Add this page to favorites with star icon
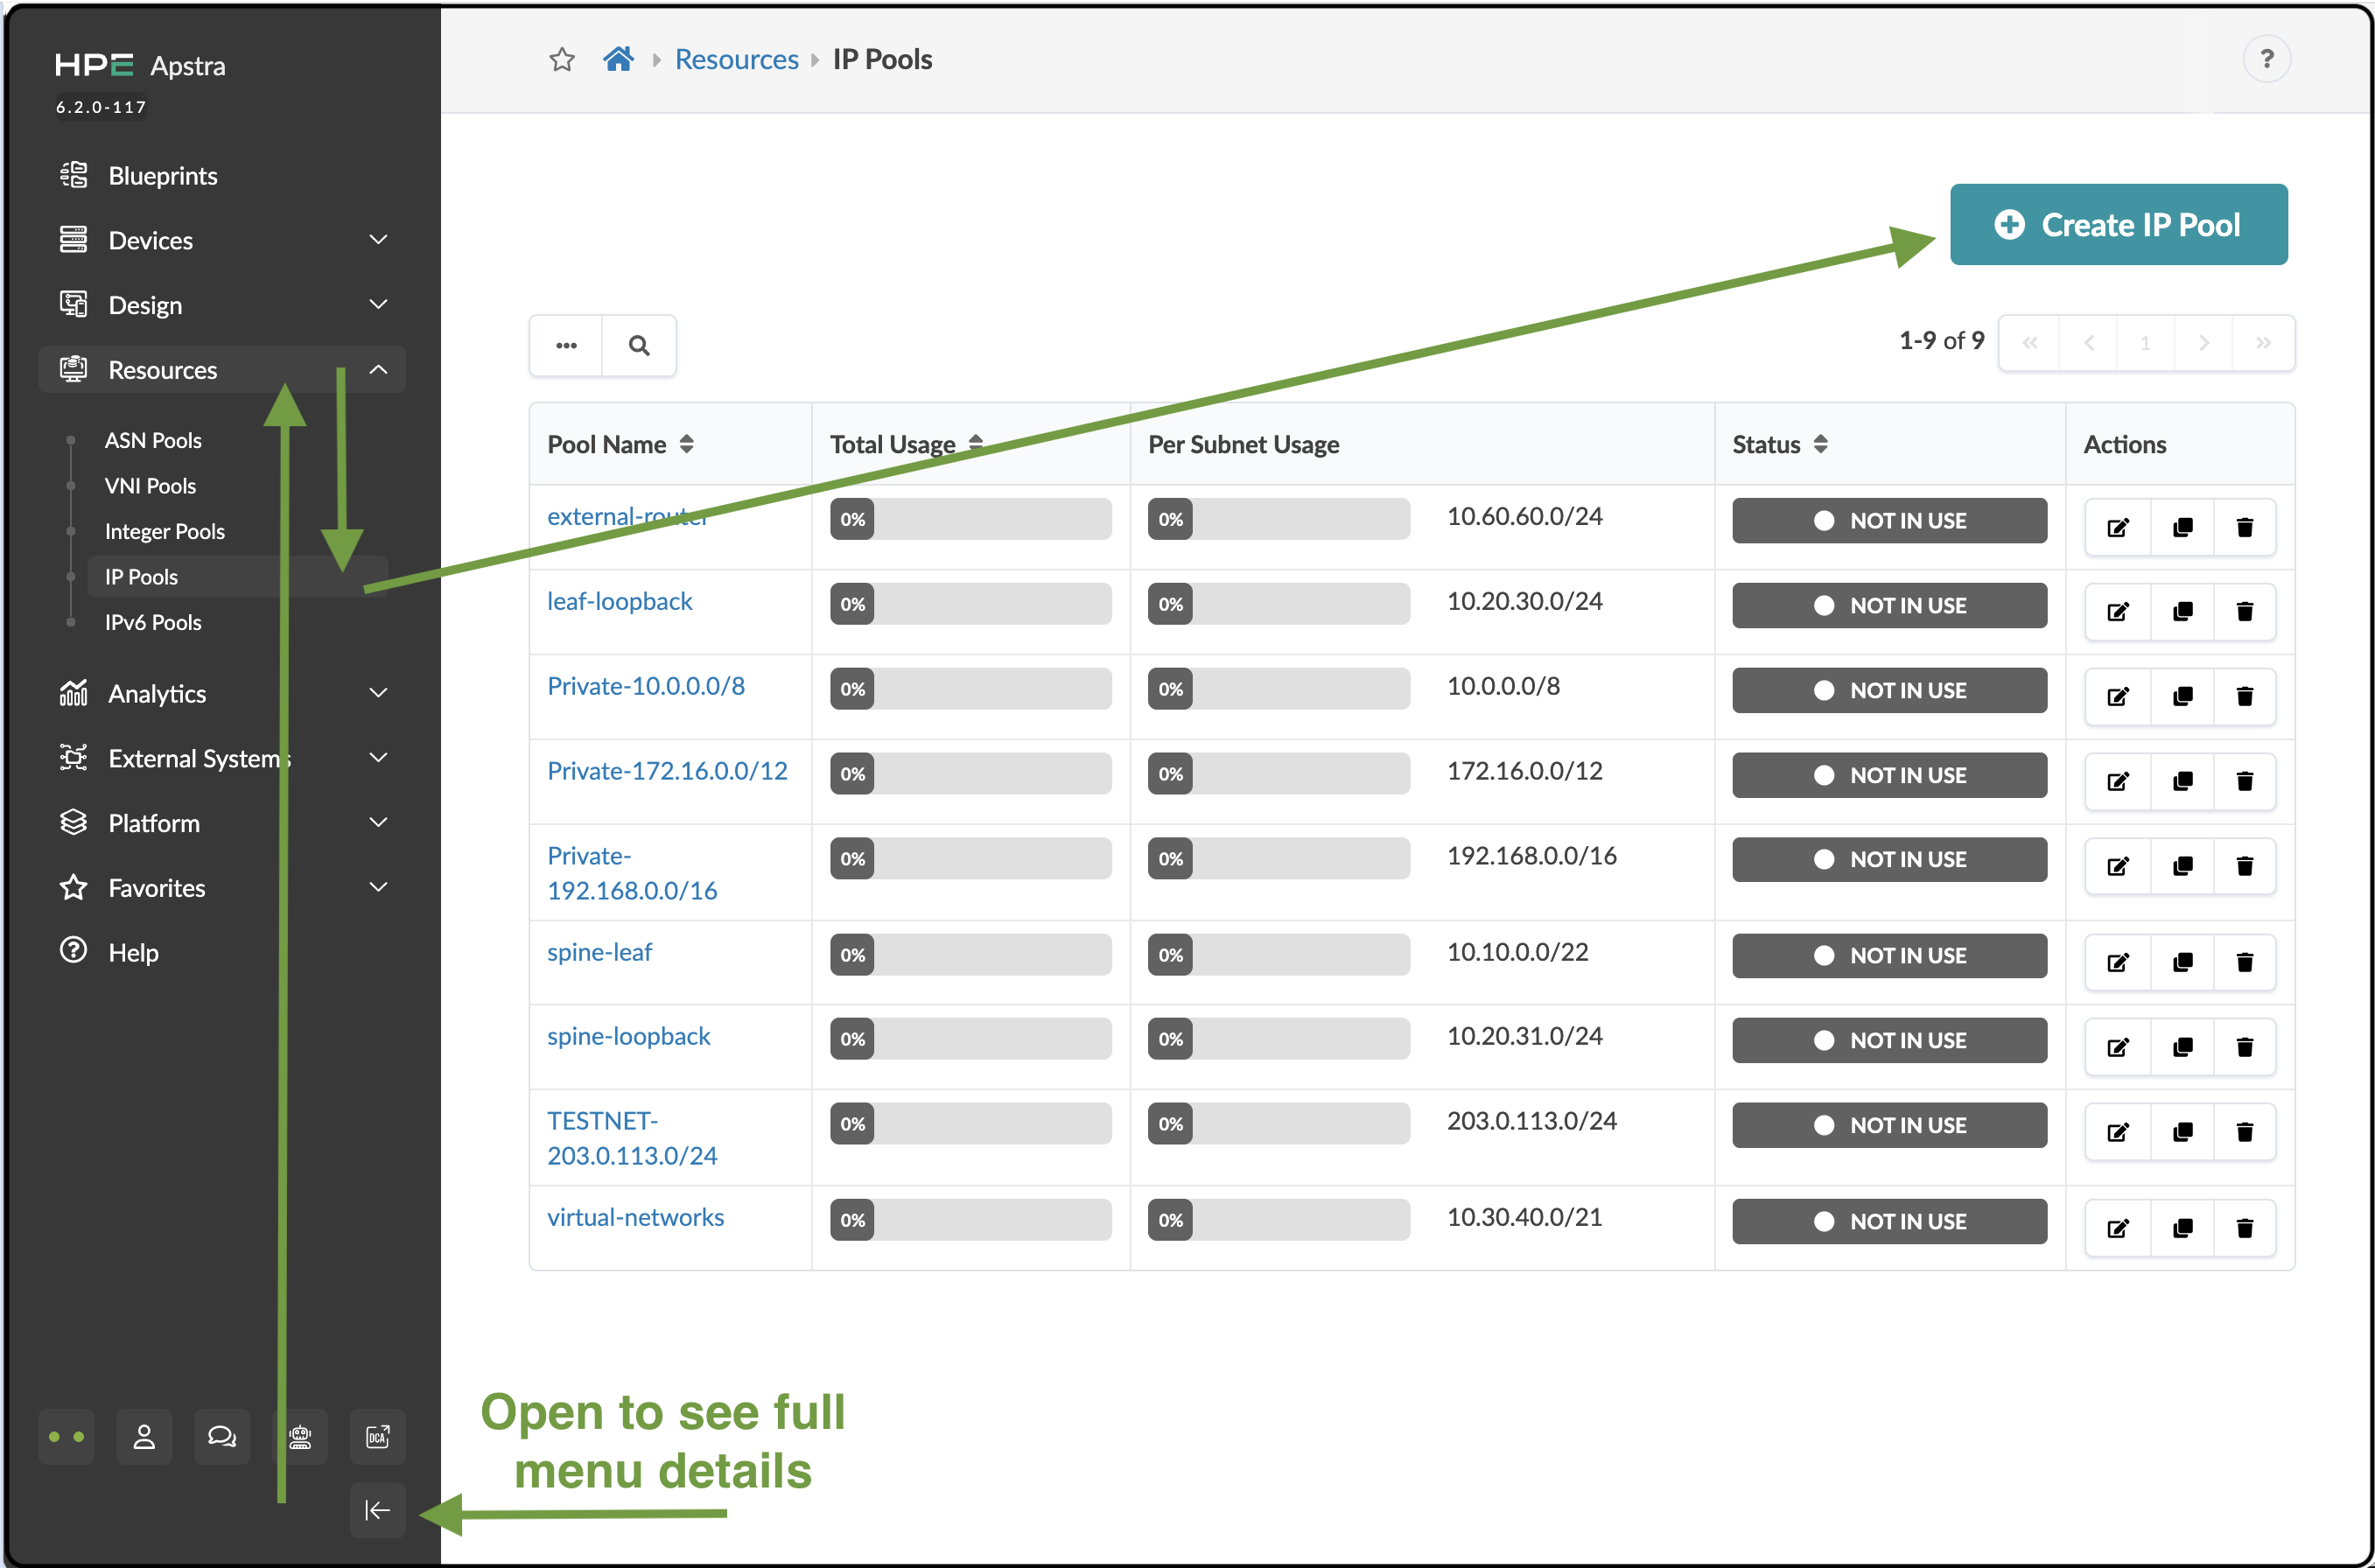Screen dimensions: 2375x1568 (562, 60)
